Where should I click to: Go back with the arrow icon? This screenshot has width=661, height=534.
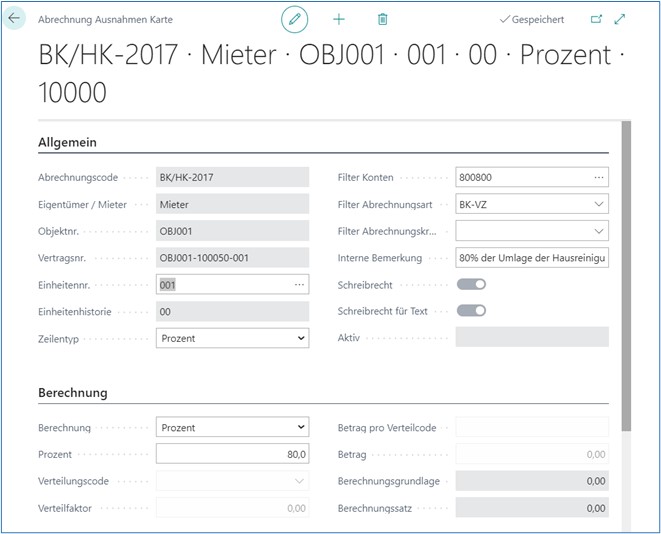[14, 19]
